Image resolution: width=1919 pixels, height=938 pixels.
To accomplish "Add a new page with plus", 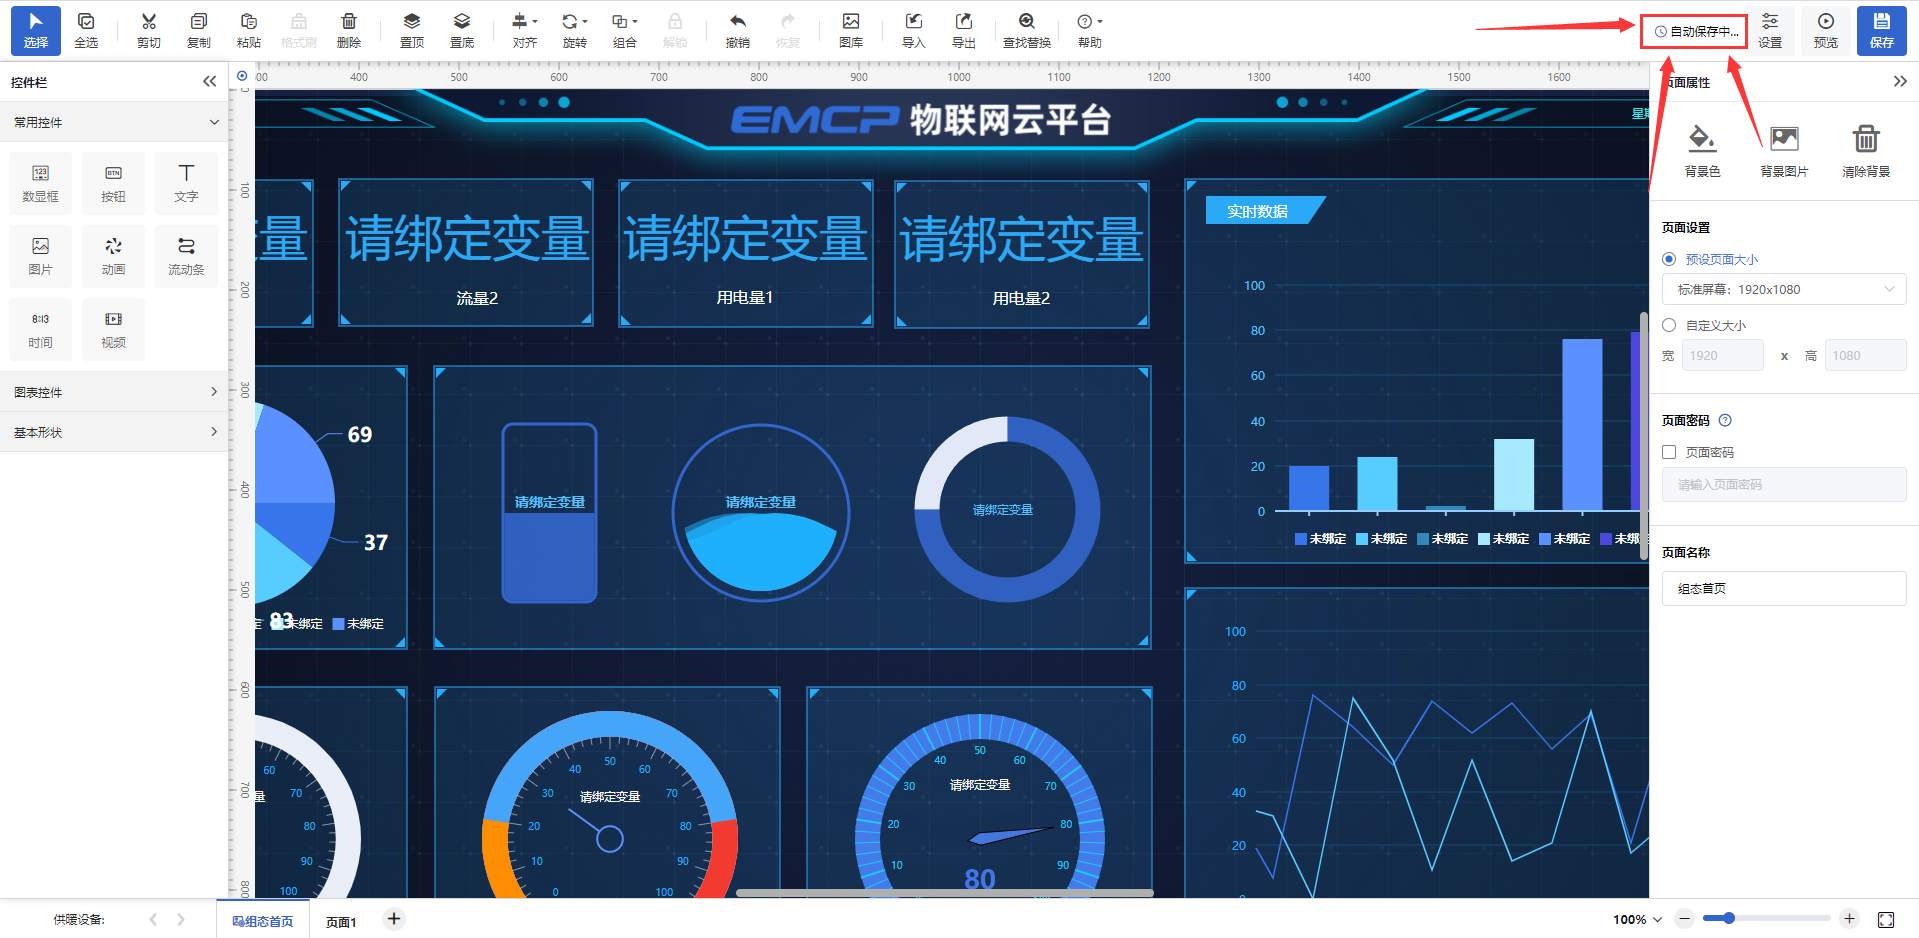I will 394,919.
